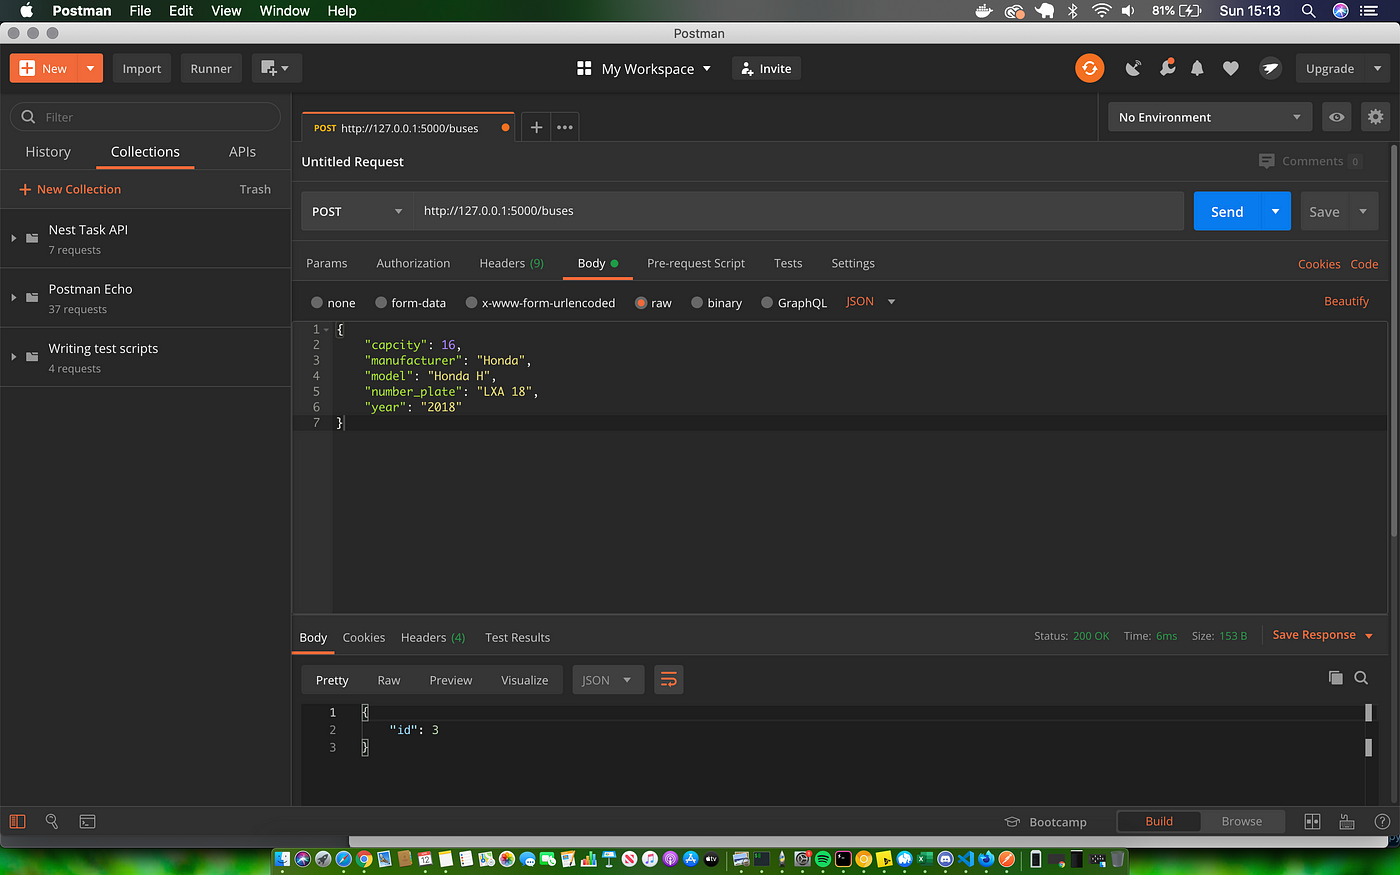Image resolution: width=1400 pixels, height=875 pixels.
Task: Switch to Browse mode toggle
Action: pyautogui.click(x=1242, y=821)
